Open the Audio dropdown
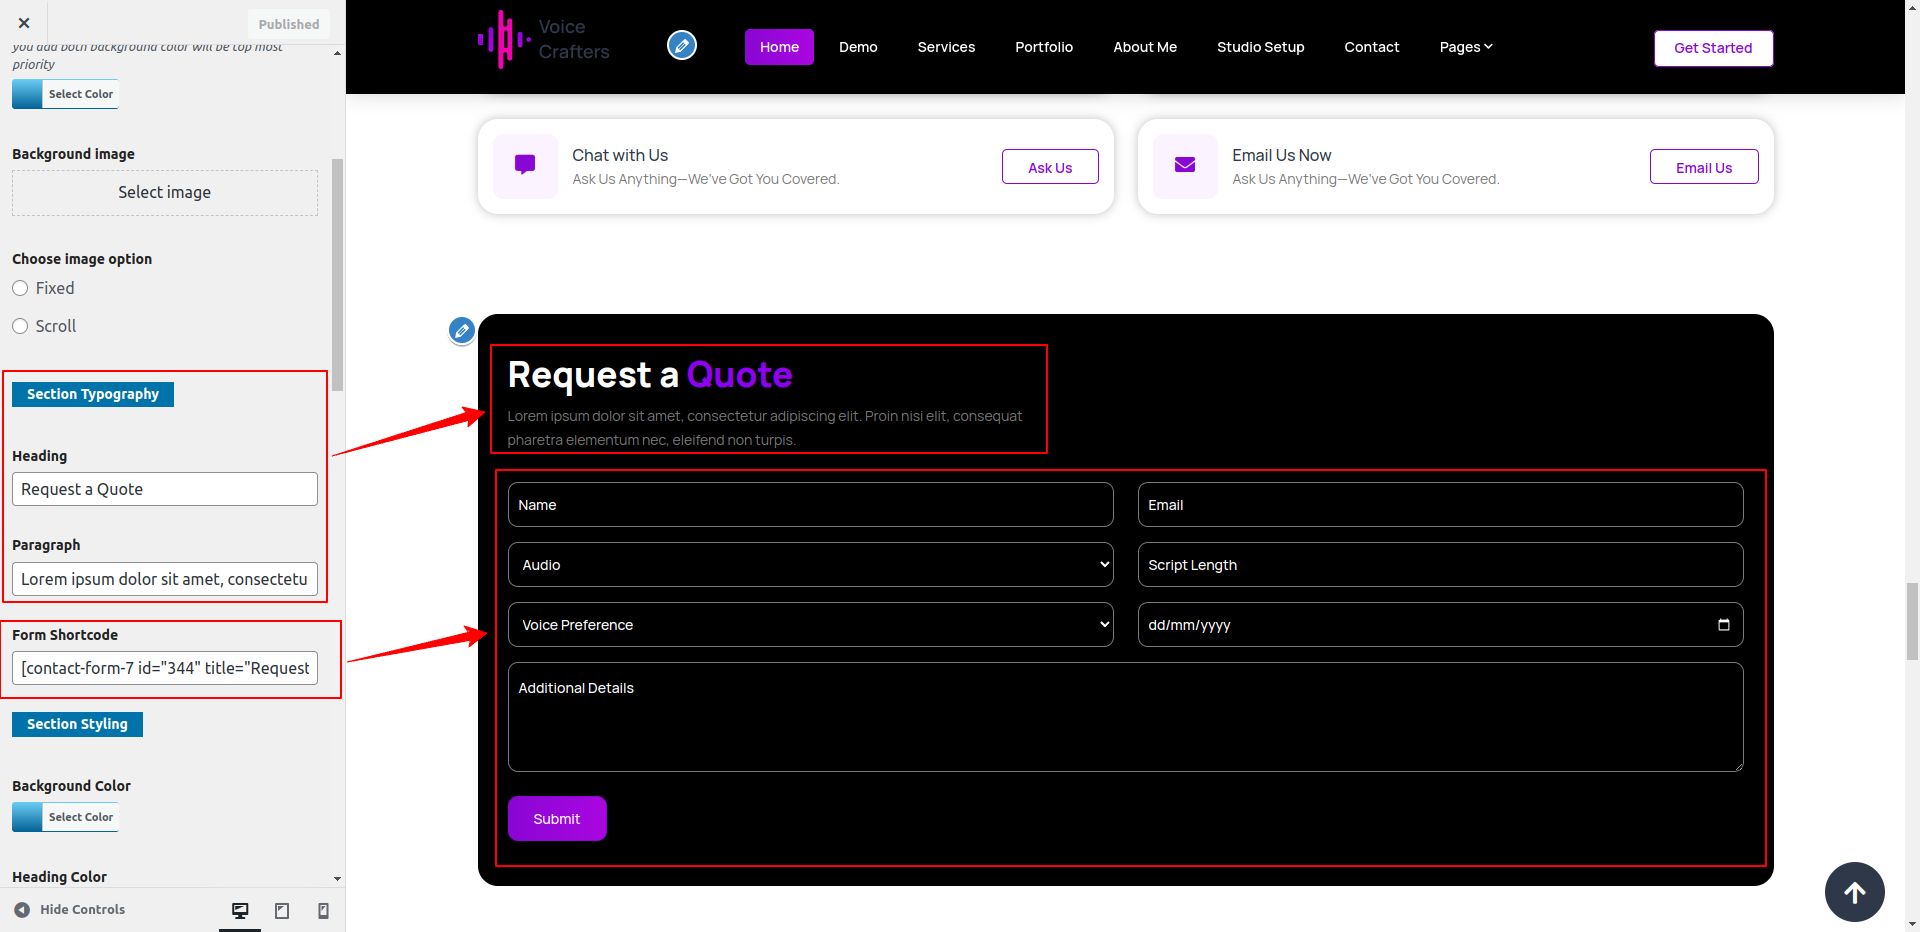Image resolution: width=1920 pixels, height=932 pixels. click(810, 565)
